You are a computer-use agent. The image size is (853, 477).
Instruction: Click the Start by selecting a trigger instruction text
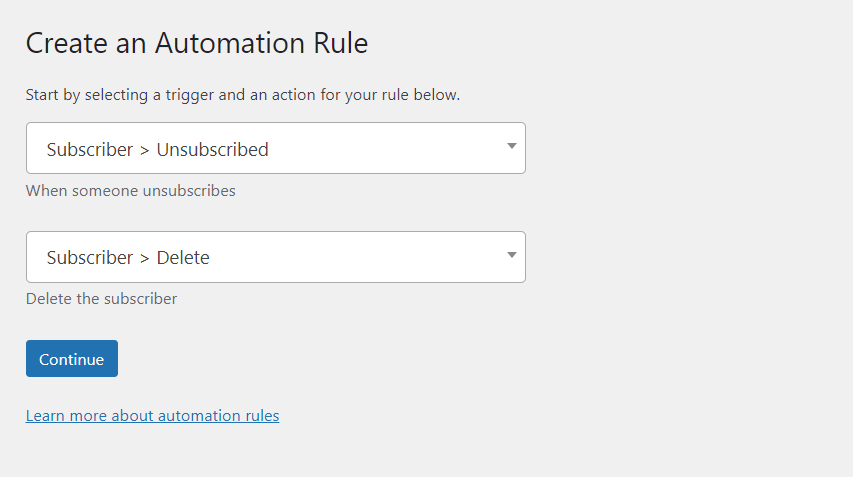click(243, 95)
